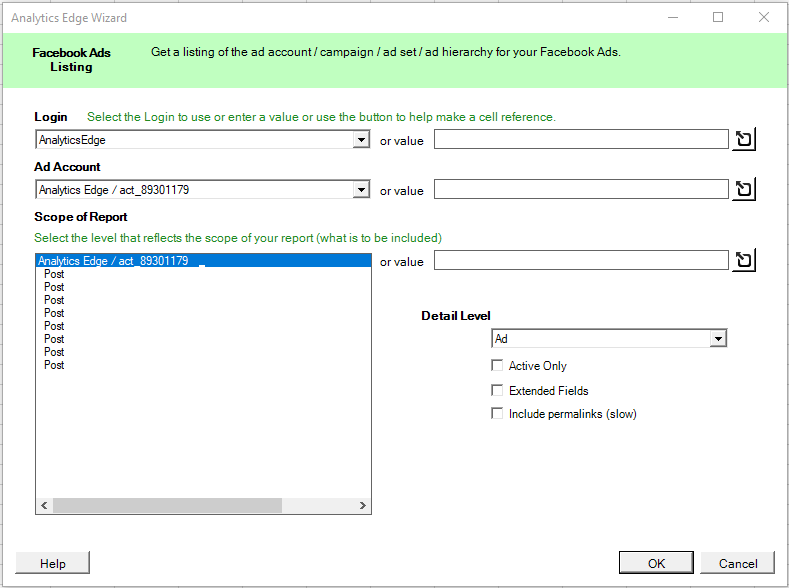Image resolution: width=789 pixels, height=588 pixels.
Task: Click cell reference button beside Login value
Action: pyautogui.click(x=743, y=140)
